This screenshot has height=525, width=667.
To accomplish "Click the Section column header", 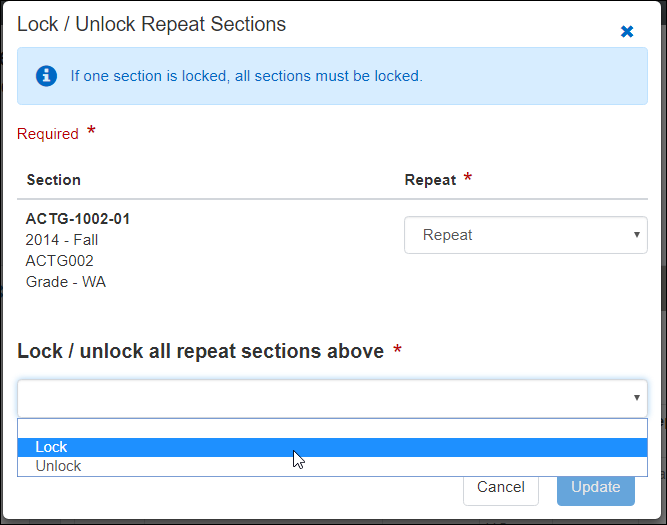I will coord(54,180).
